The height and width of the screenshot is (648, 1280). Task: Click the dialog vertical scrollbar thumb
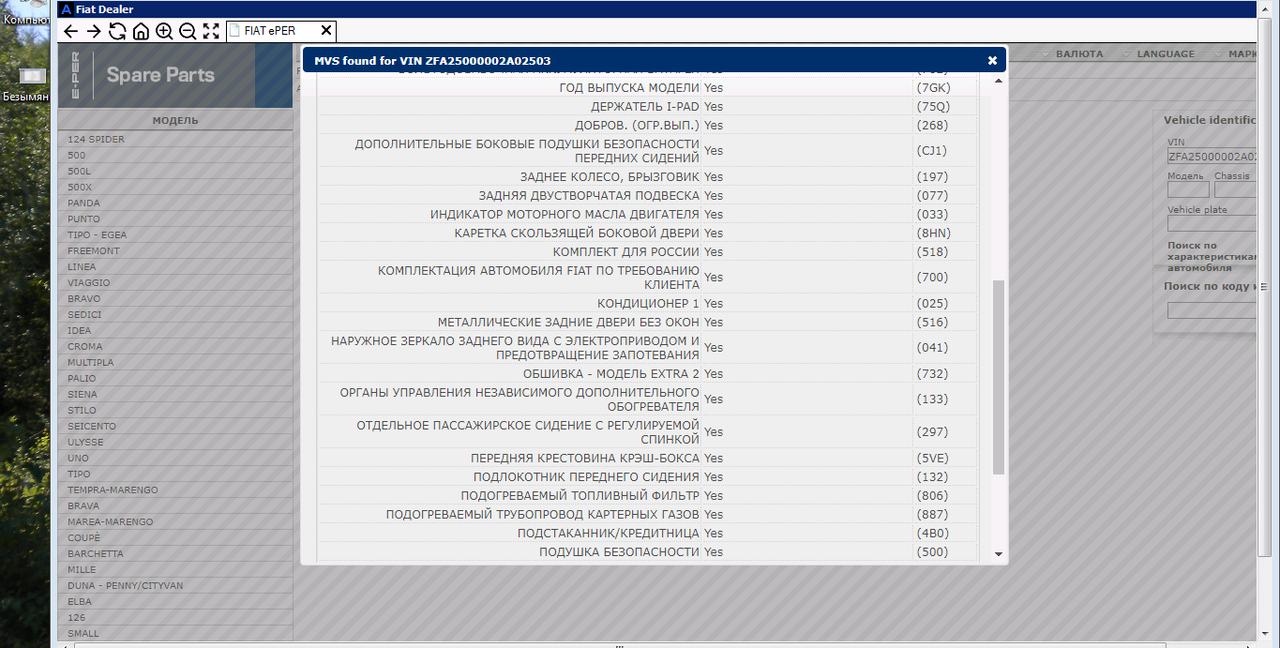pyautogui.click(x=998, y=377)
